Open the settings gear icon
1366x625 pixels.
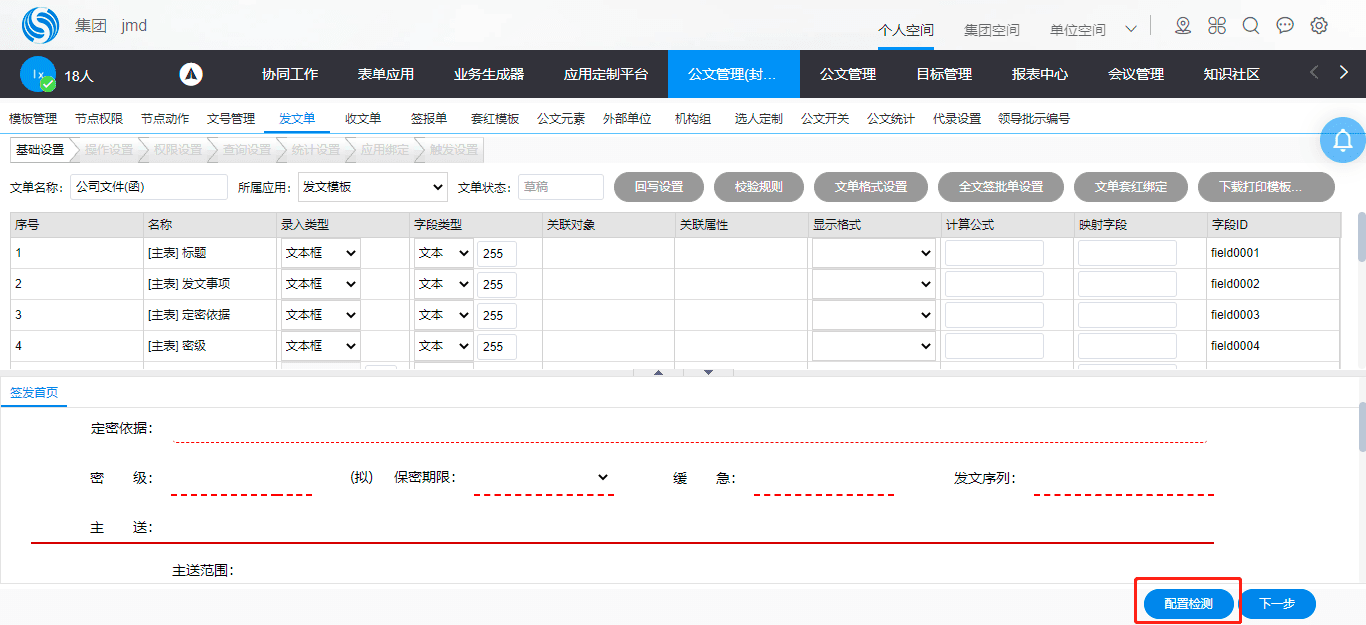point(1319,26)
